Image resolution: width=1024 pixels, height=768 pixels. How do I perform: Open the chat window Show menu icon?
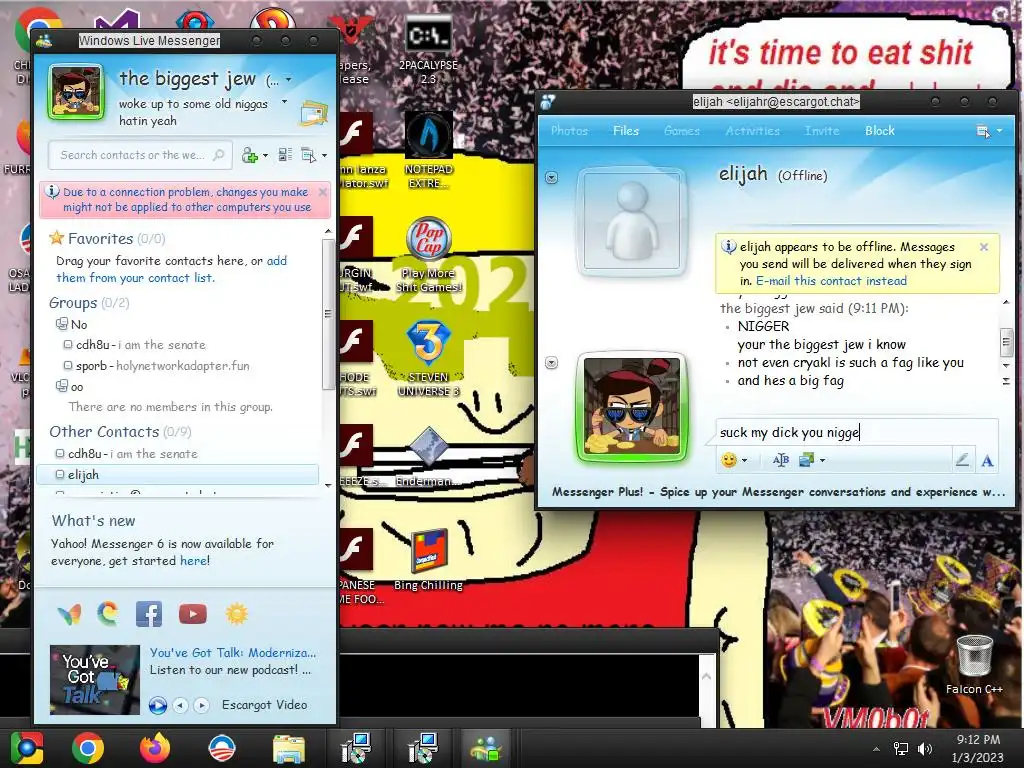click(x=983, y=131)
